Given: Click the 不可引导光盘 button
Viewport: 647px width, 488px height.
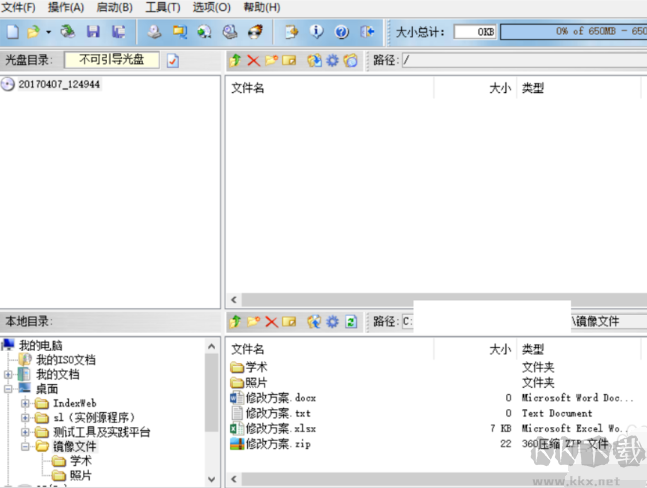Looking at the screenshot, I should [111, 60].
